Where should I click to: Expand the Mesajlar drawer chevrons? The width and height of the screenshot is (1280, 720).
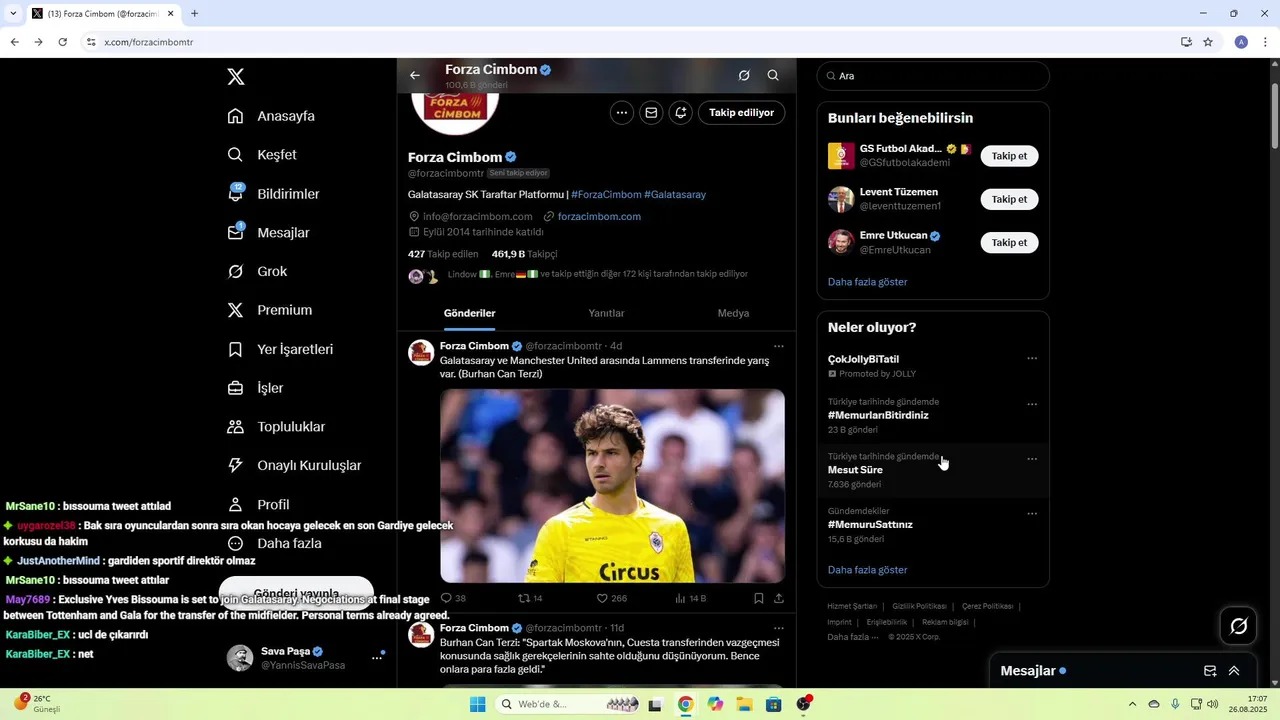click(1234, 671)
